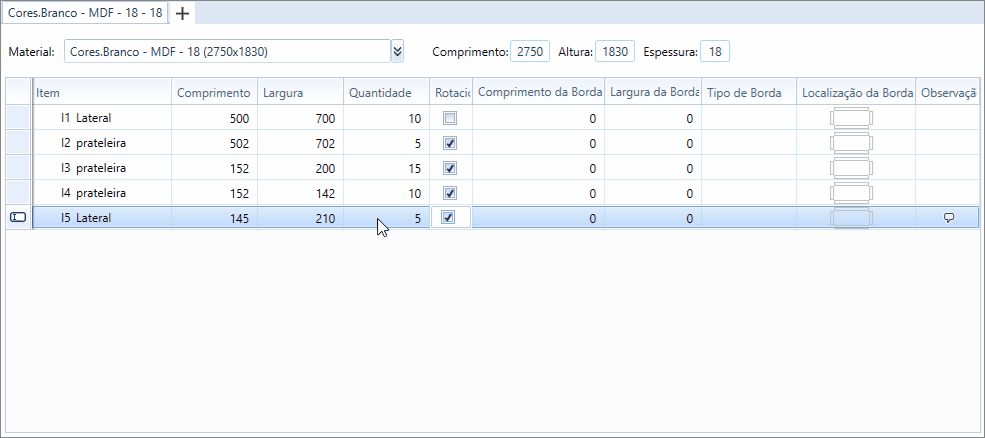Uncheck rotation for I3 prateleira
Image resolution: width=985 pixels, height=438 pixels.
[x=450, y=168]
